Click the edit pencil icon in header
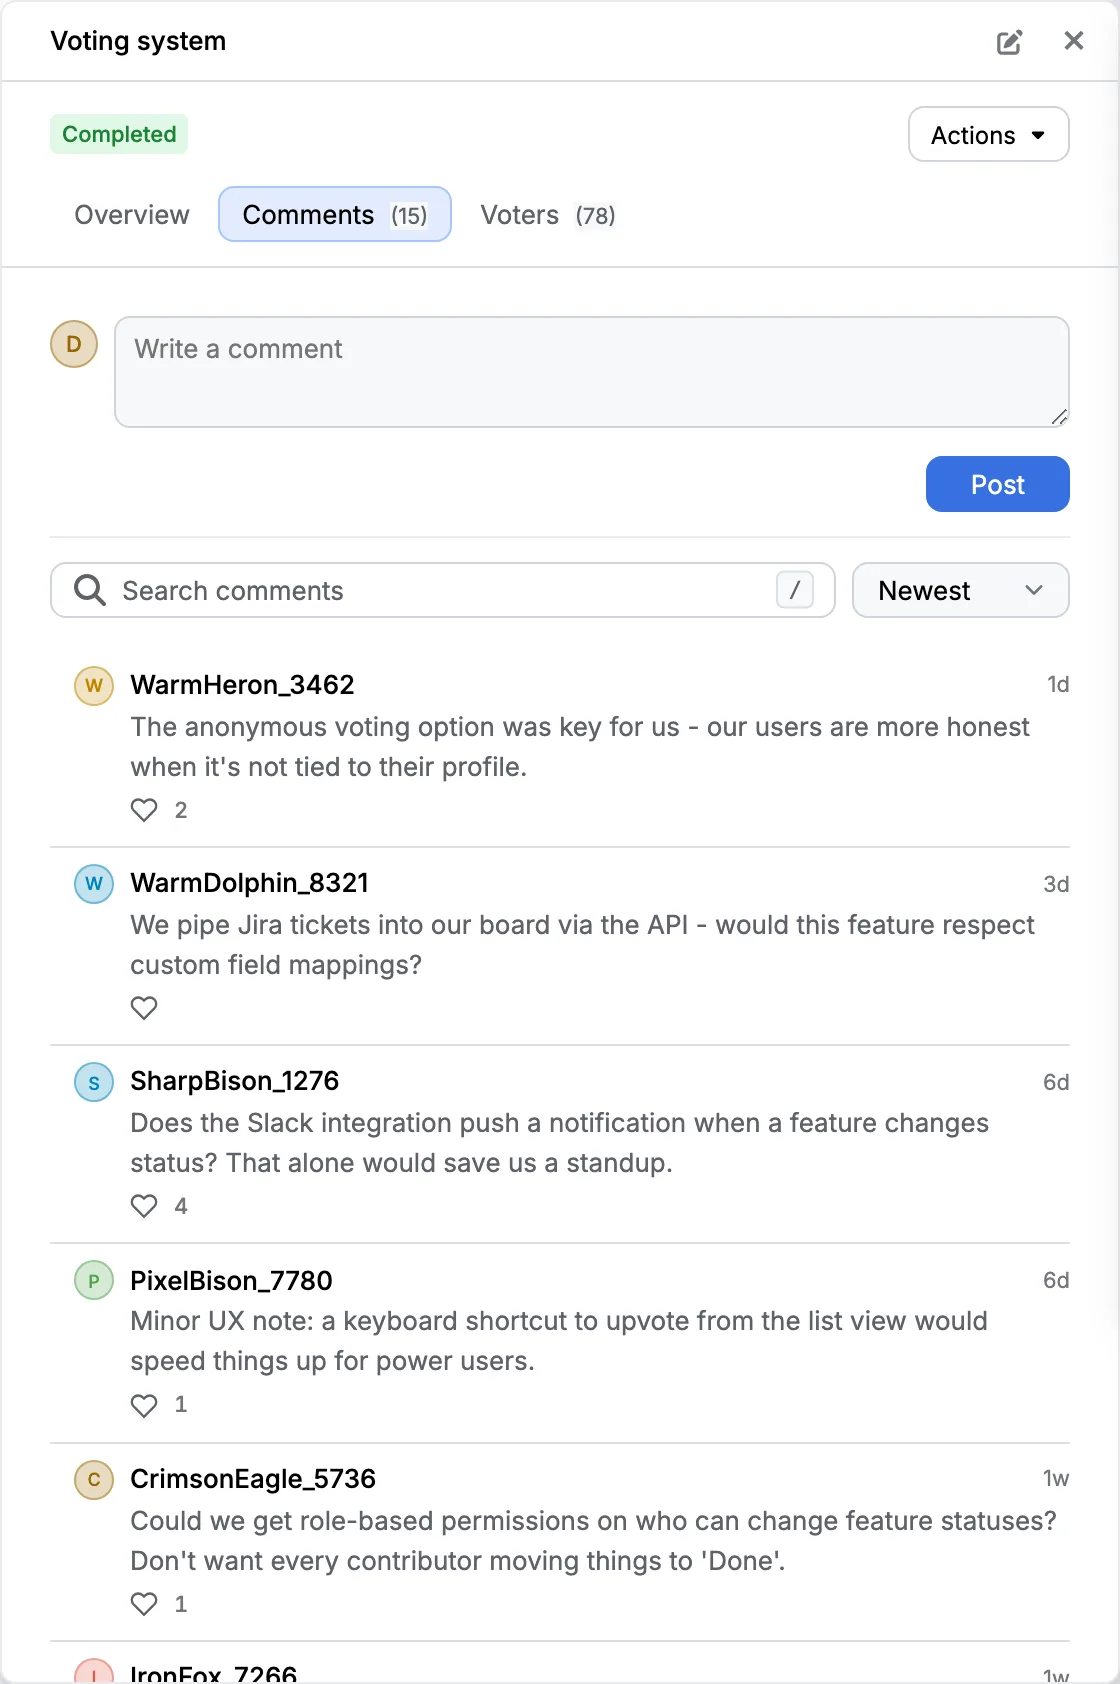The image size is (1120, 1684). coord(1009,41)
